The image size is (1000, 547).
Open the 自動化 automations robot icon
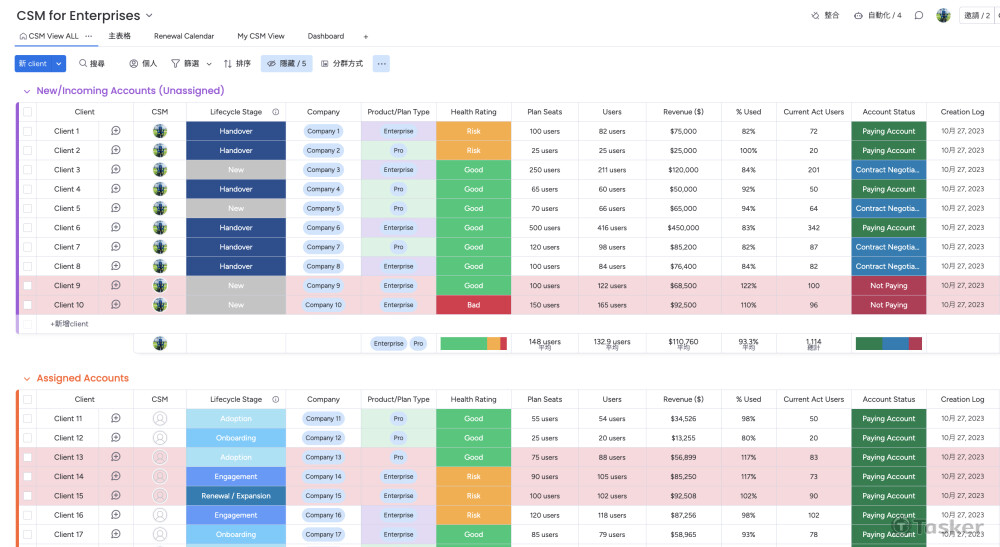859,16
